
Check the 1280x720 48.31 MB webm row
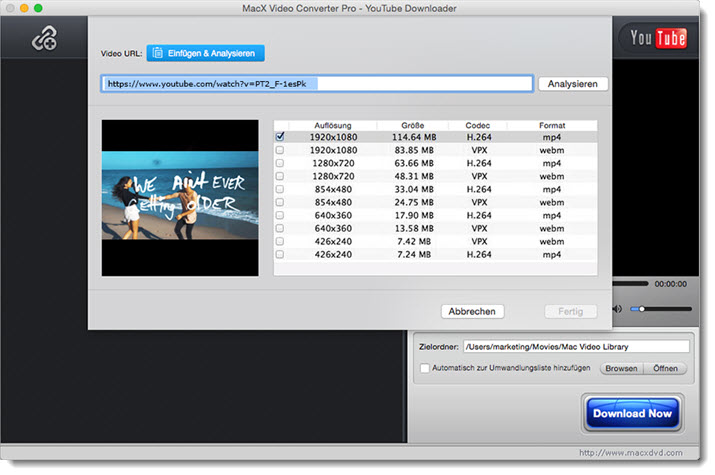pyautogui.click(x=280, y=176)
